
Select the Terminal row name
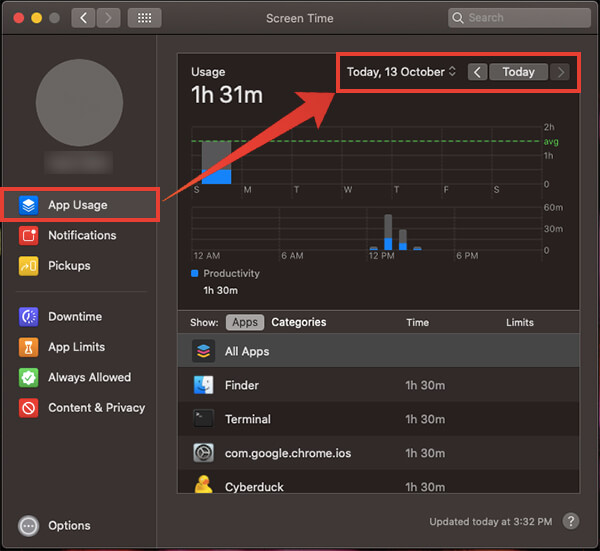(248, 419)
